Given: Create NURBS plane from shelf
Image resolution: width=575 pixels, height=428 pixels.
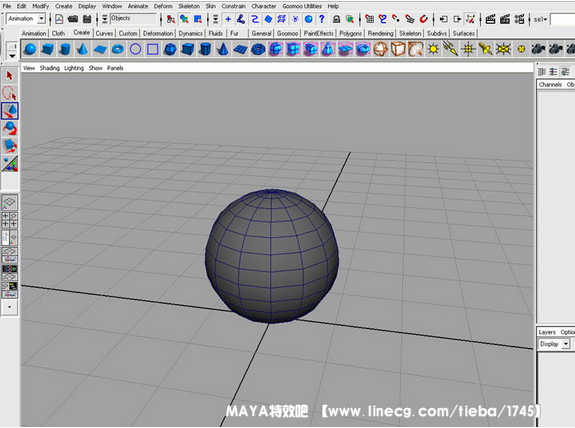Looking at the screenshot, I should click(100, 49).
